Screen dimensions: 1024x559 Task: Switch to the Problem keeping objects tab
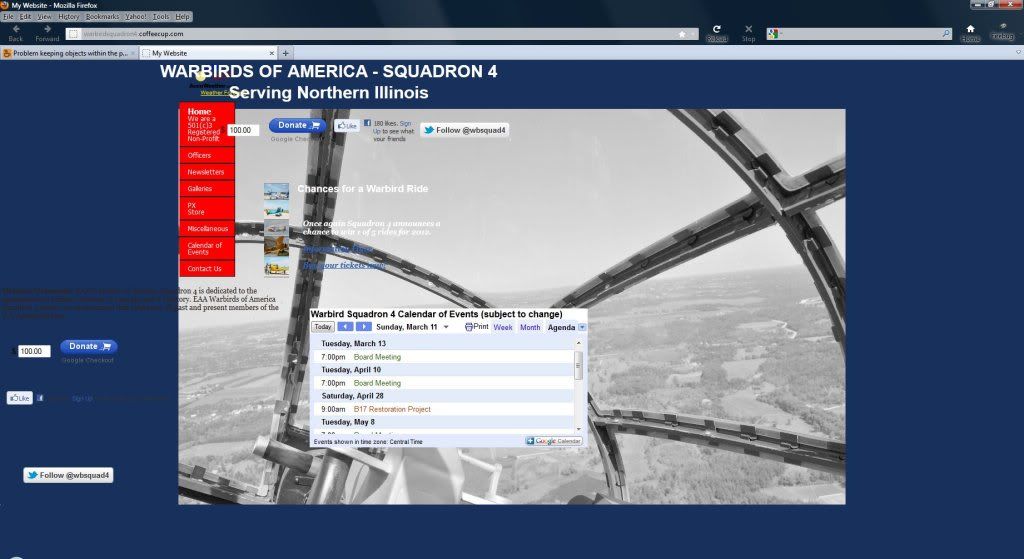(x=69, y=53)
